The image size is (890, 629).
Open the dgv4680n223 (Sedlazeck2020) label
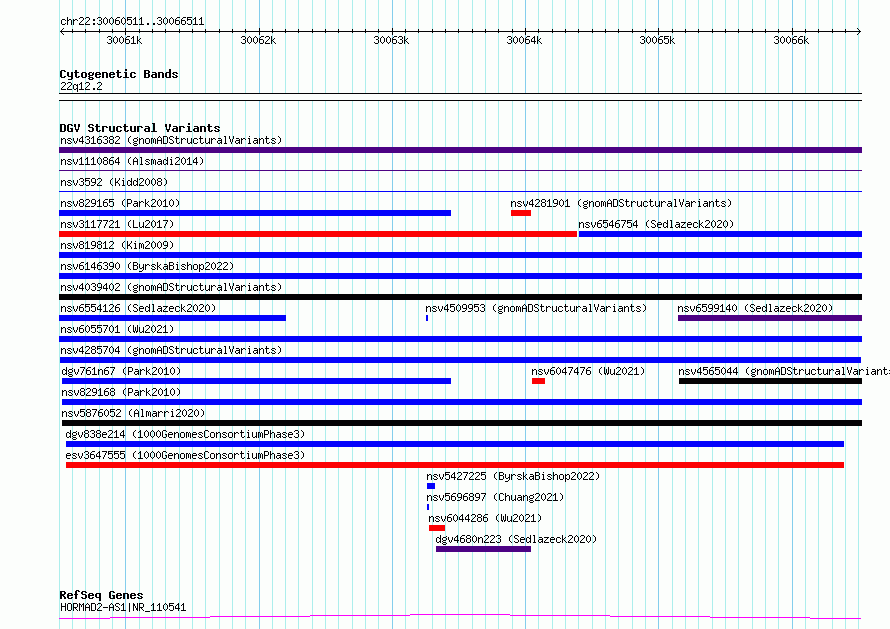tap(516, 539)
